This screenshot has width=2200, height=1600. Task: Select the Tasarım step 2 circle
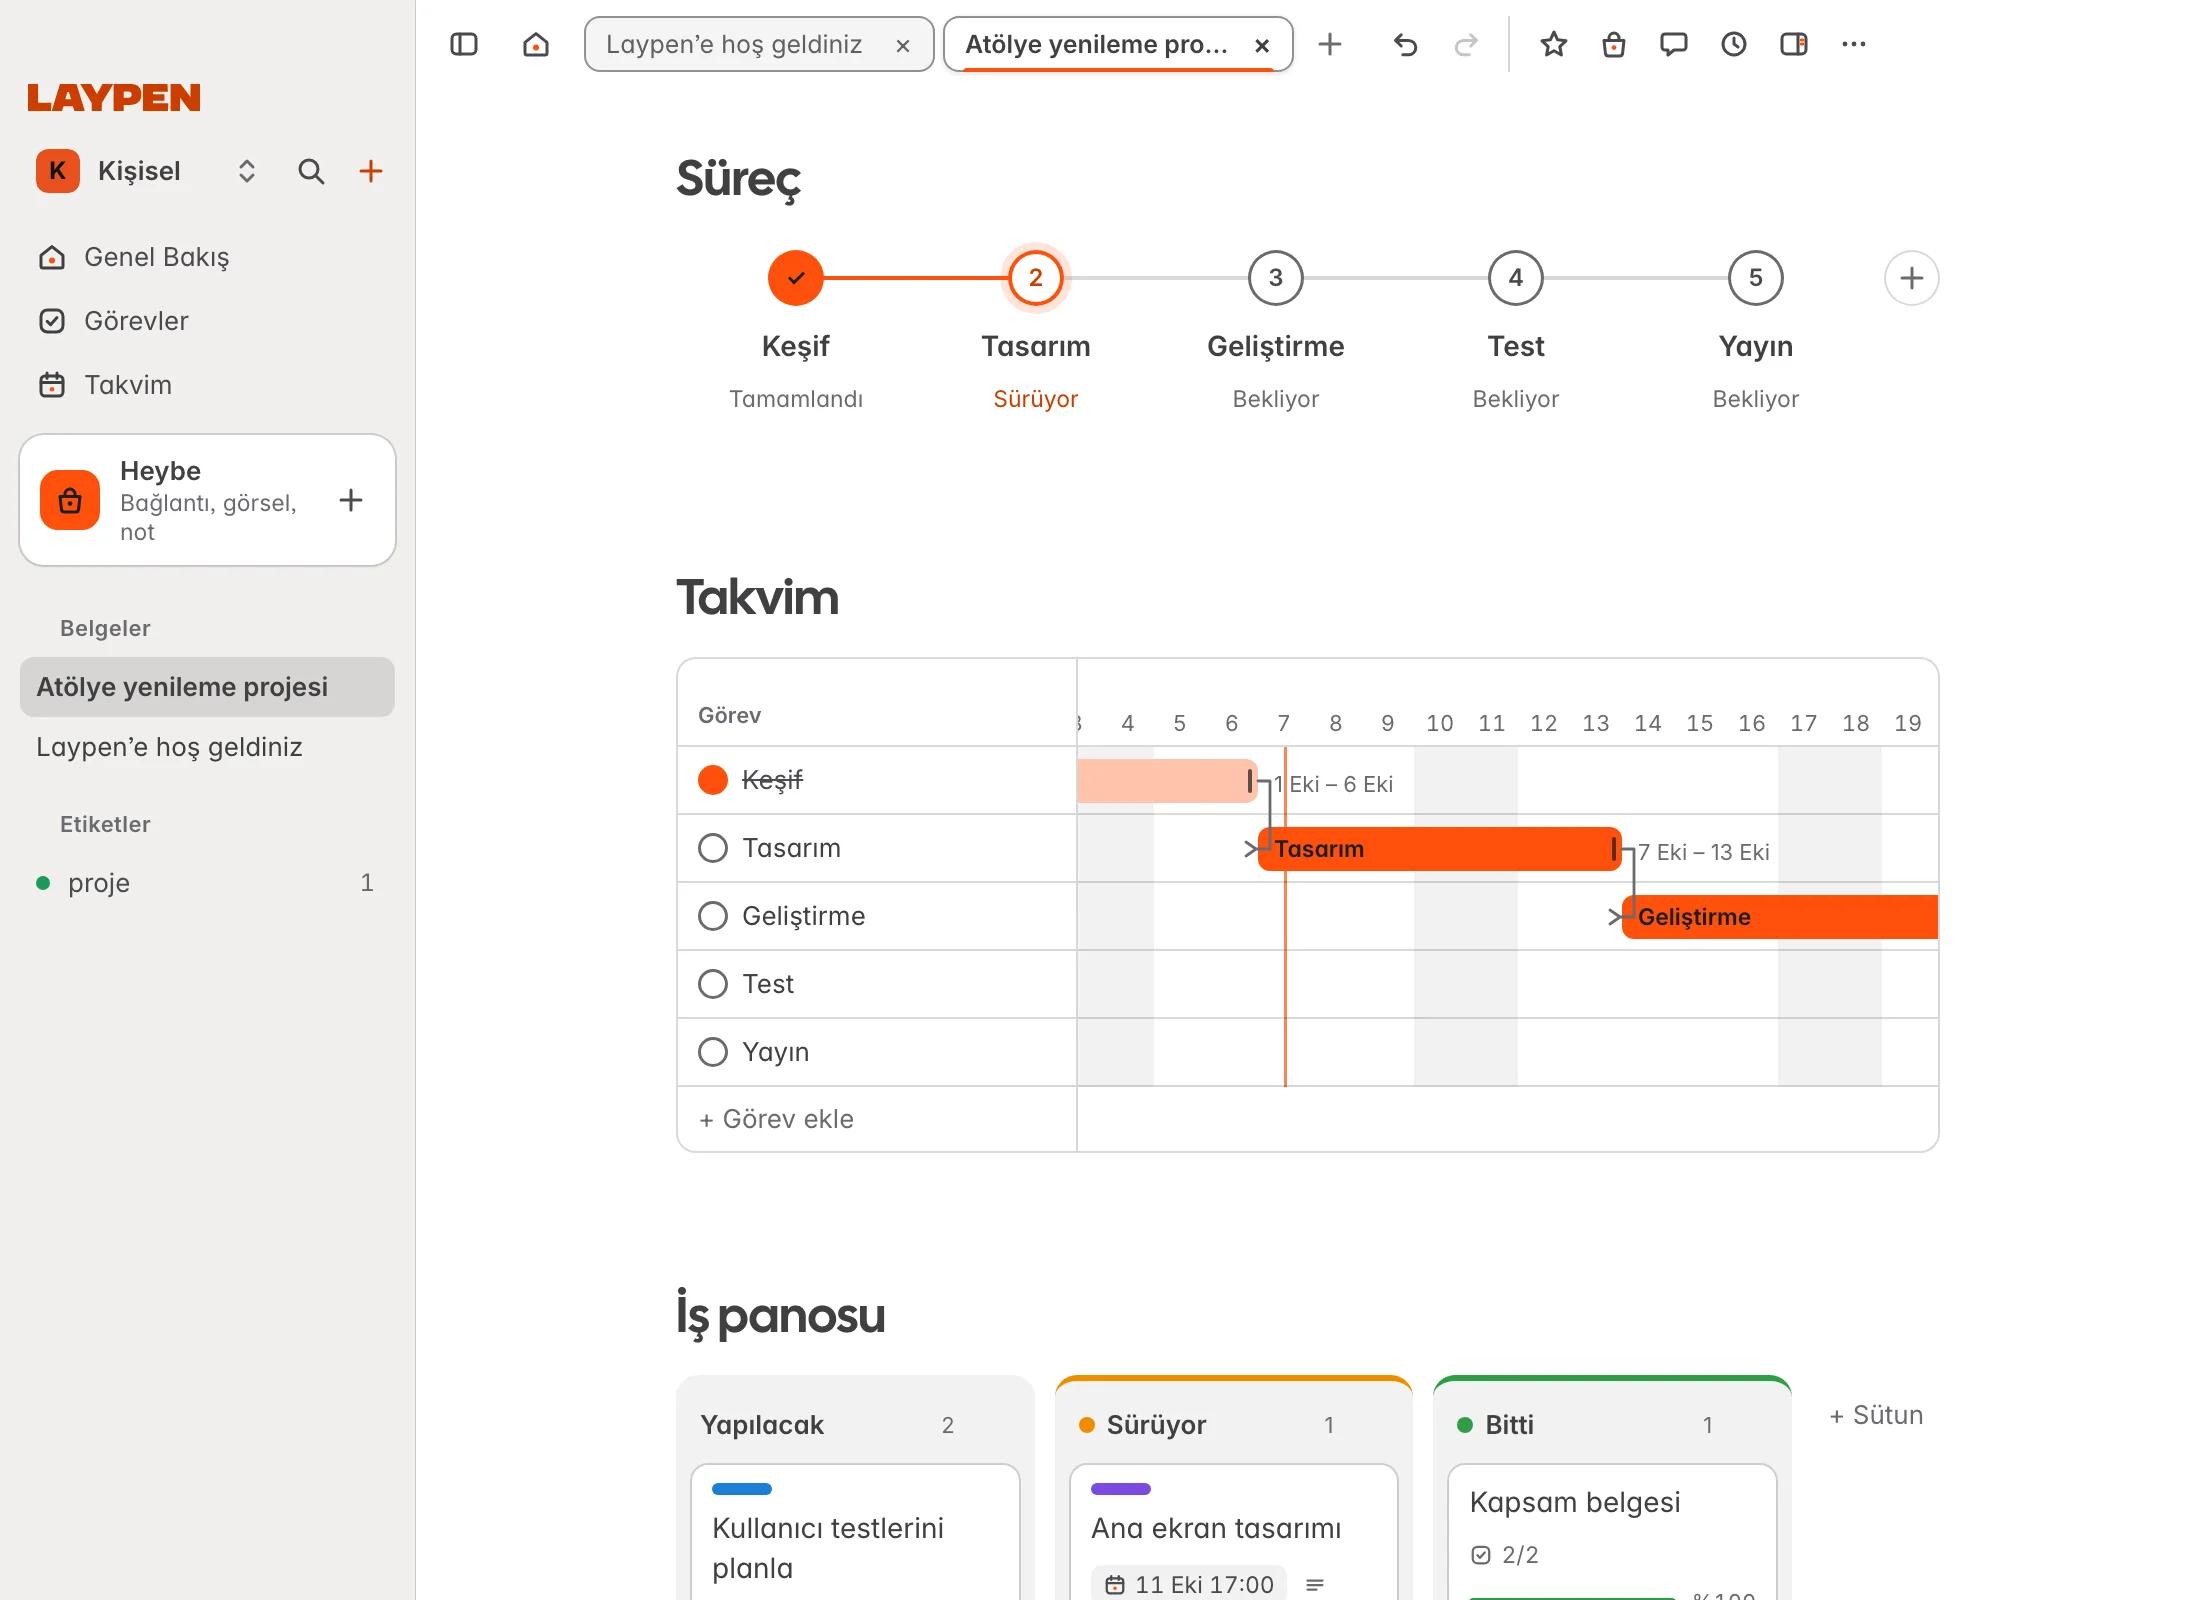(x=1036, y=278)
